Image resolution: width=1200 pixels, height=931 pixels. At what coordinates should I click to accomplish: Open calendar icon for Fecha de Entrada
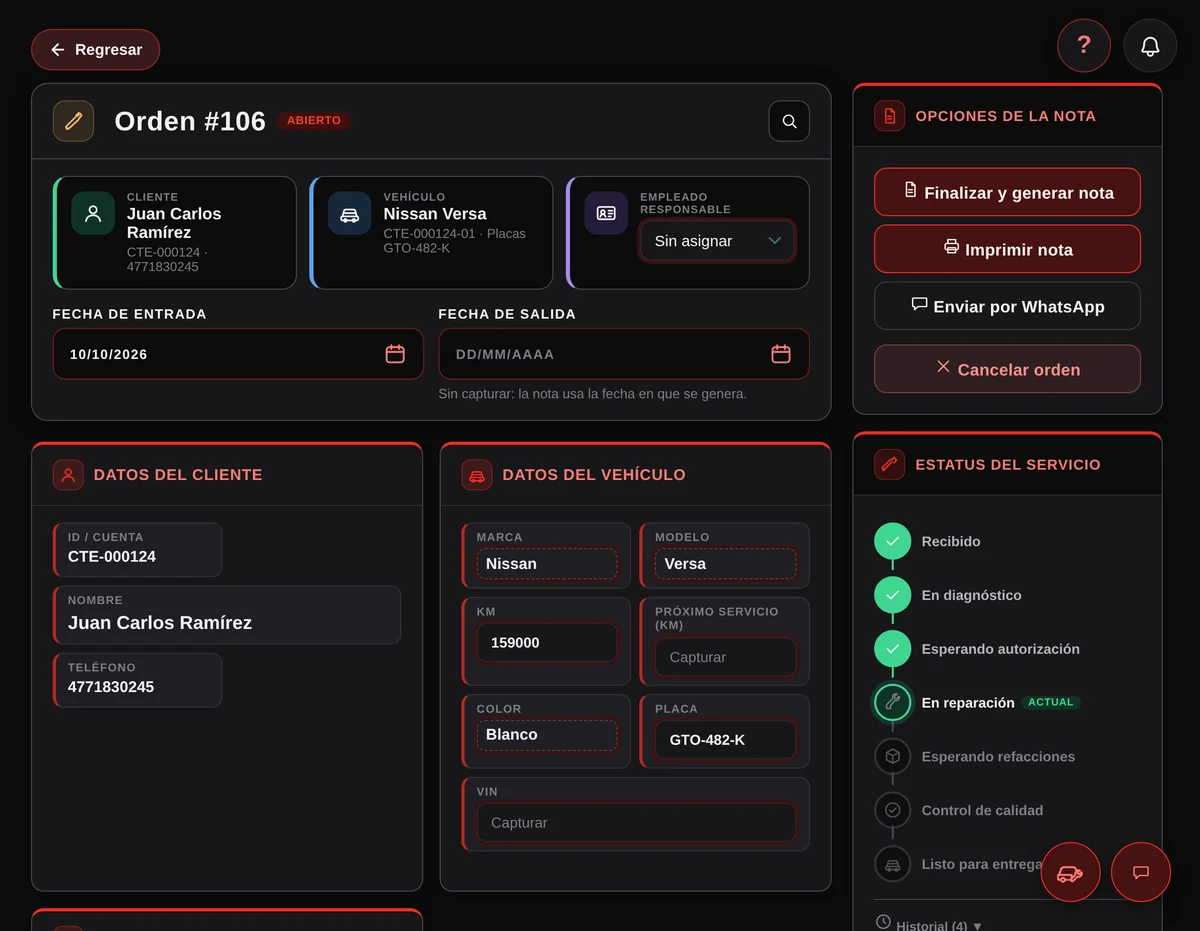point(395,354)
